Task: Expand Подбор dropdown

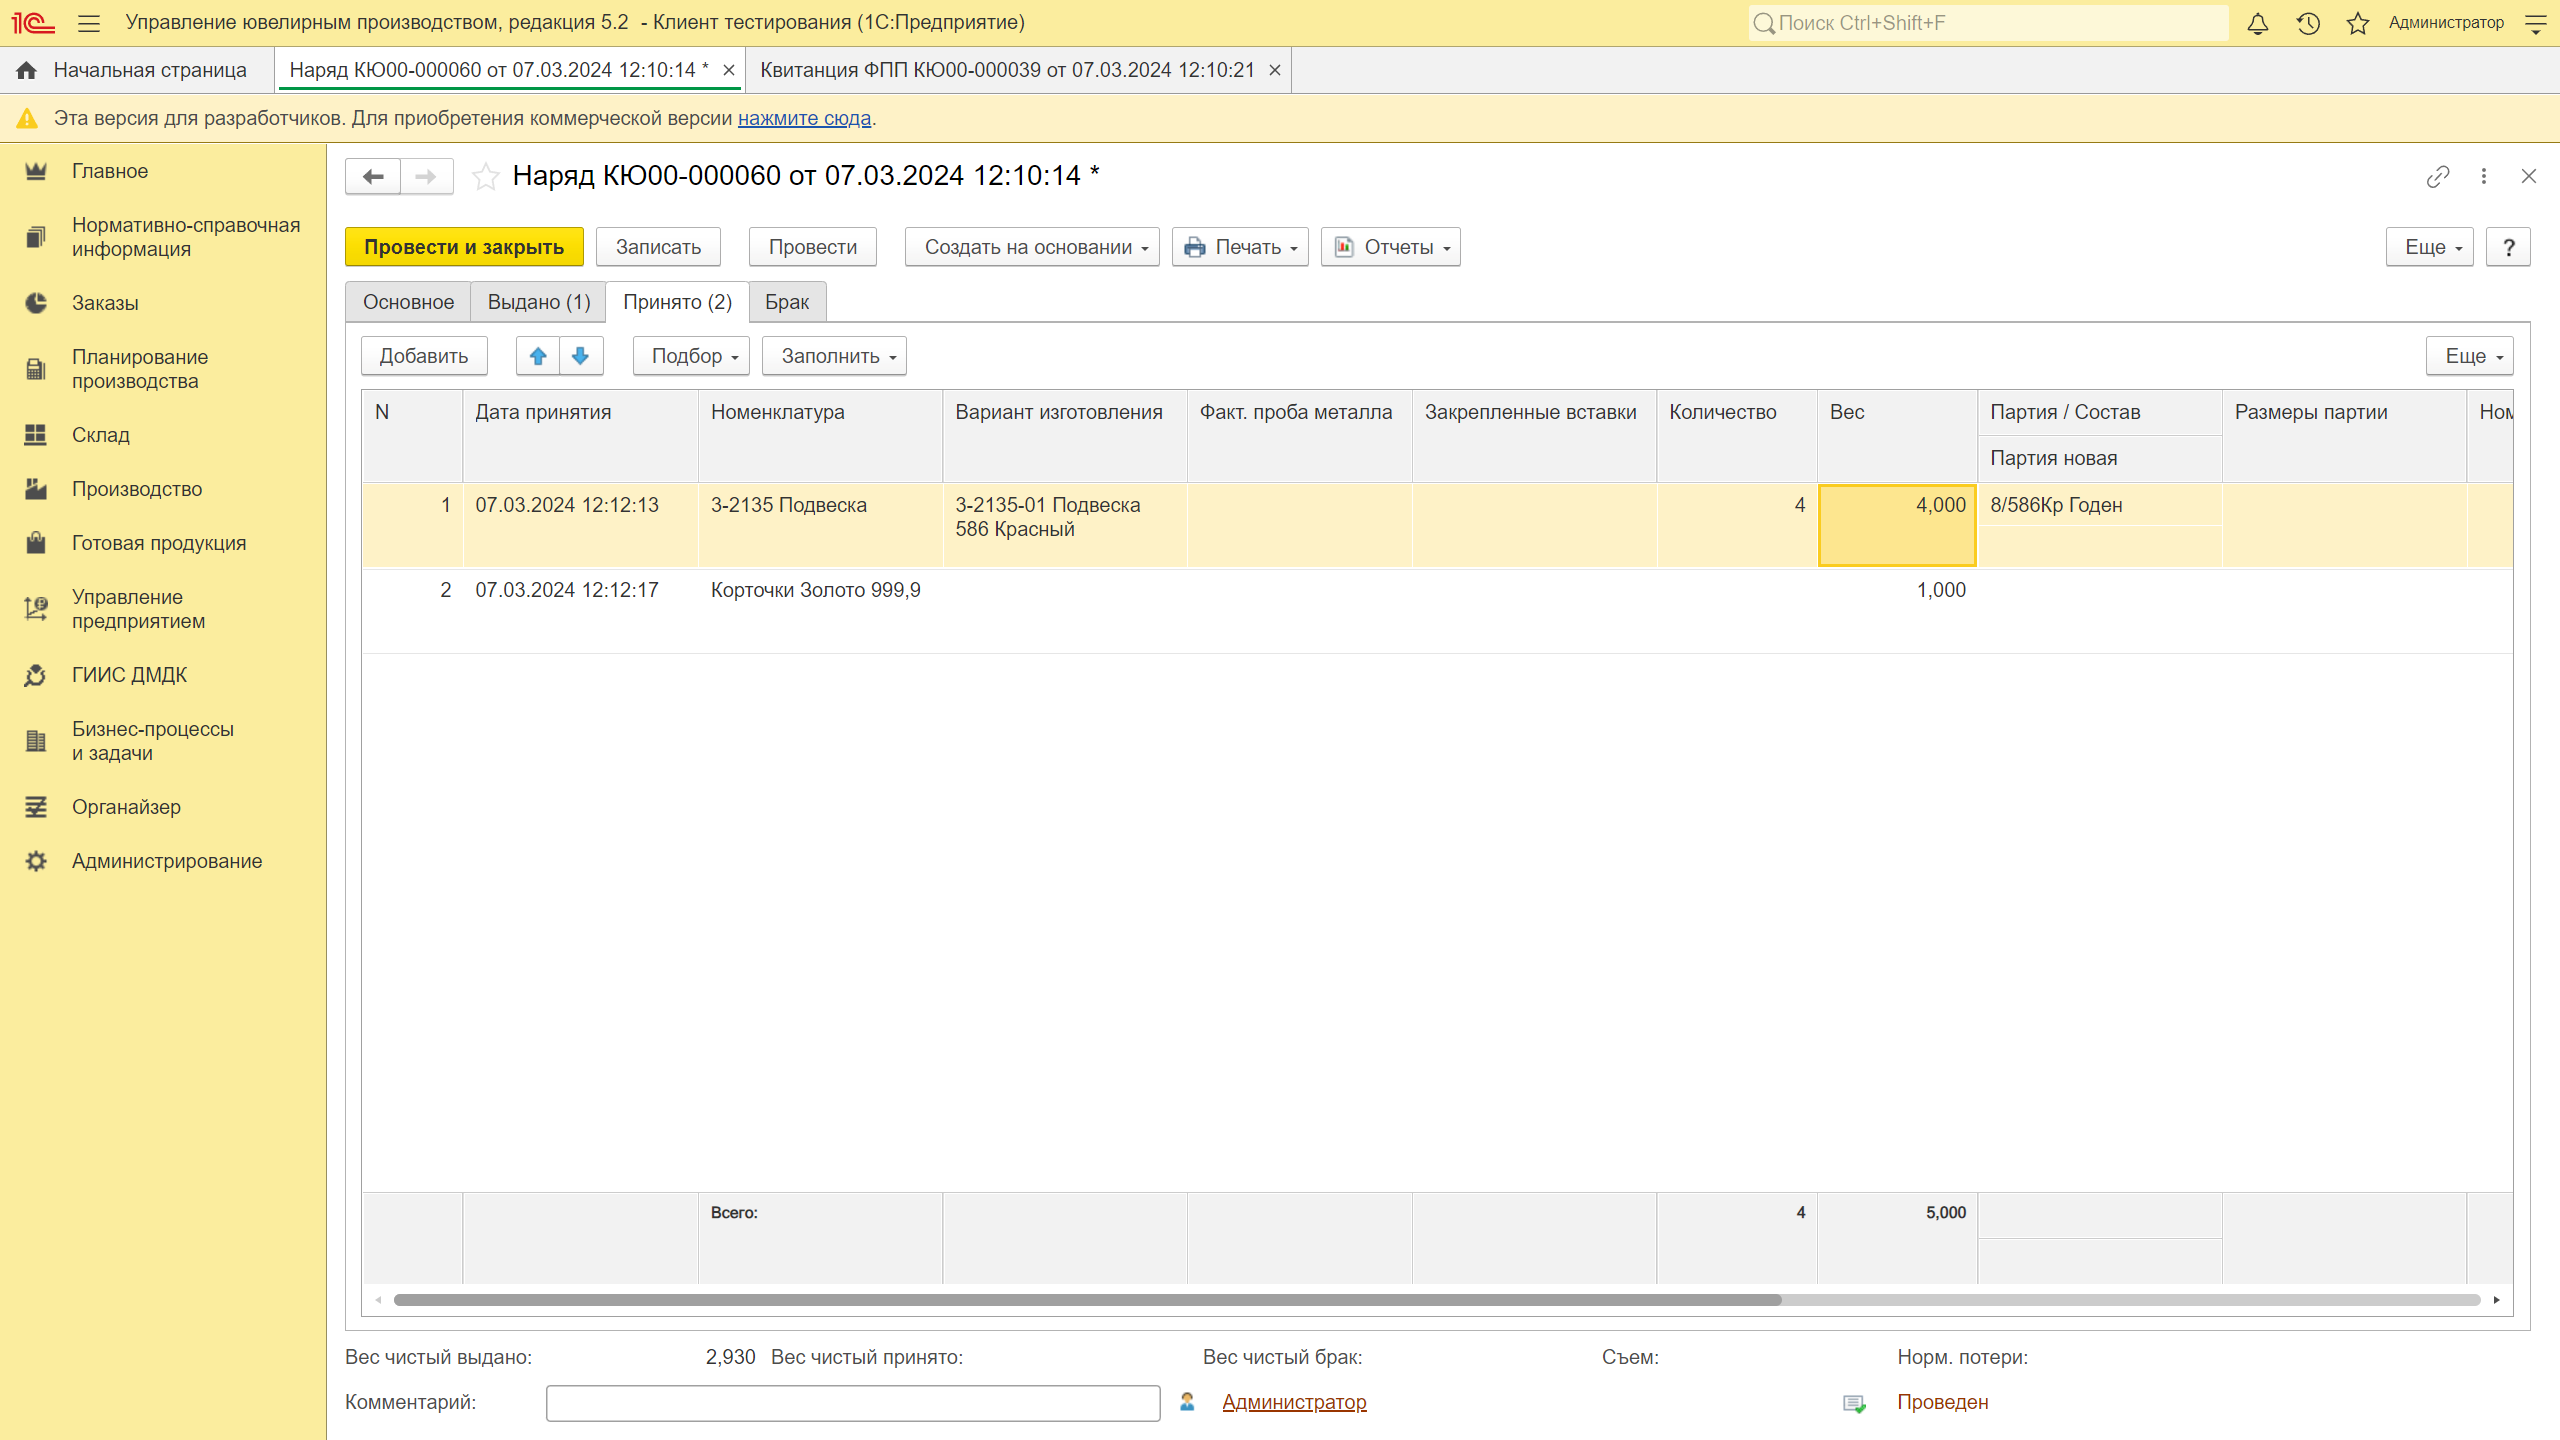Action: click(x=691, y=356)
